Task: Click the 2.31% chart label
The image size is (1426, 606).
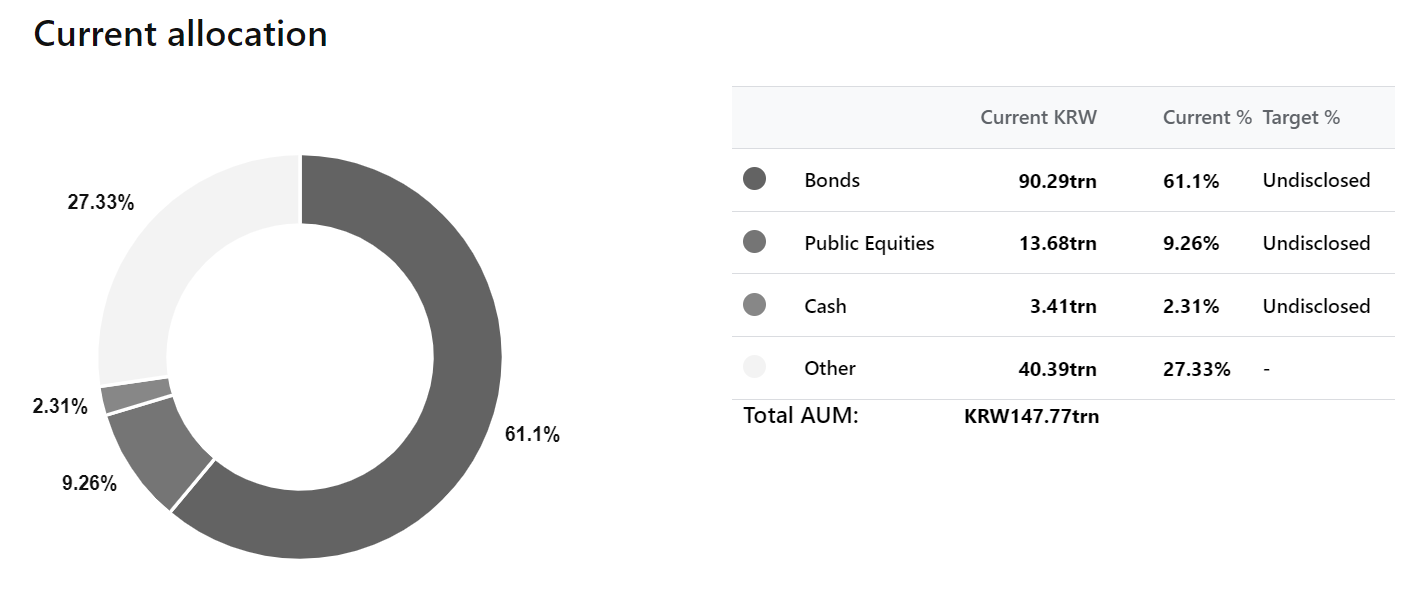Action: [x=60, y=407]
